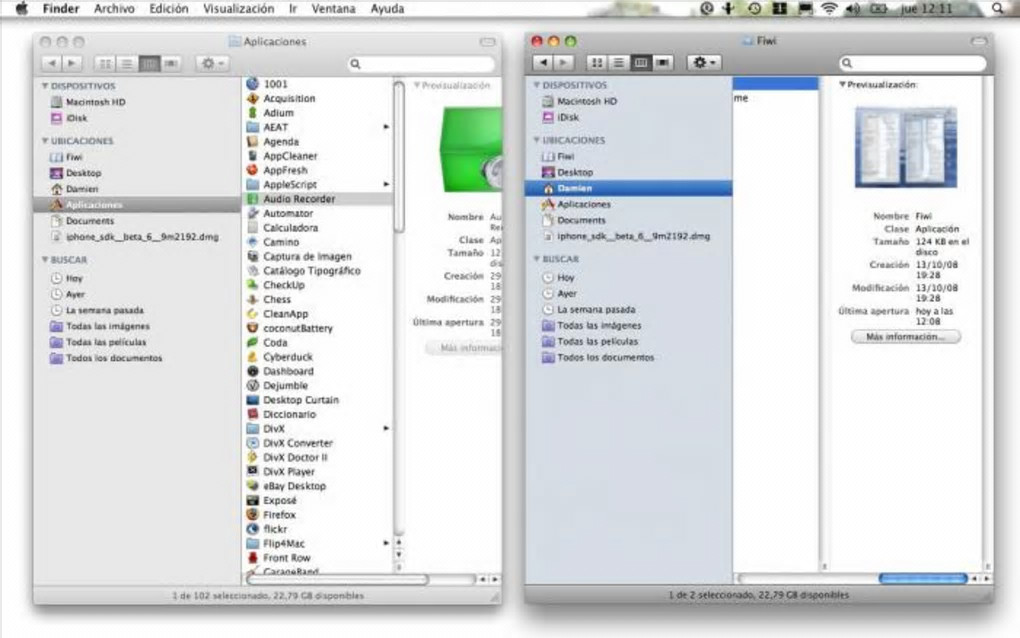Collapse BUSCAR section in Fiwi window
Screen dimensions: 1020x638
click(537, 259)
